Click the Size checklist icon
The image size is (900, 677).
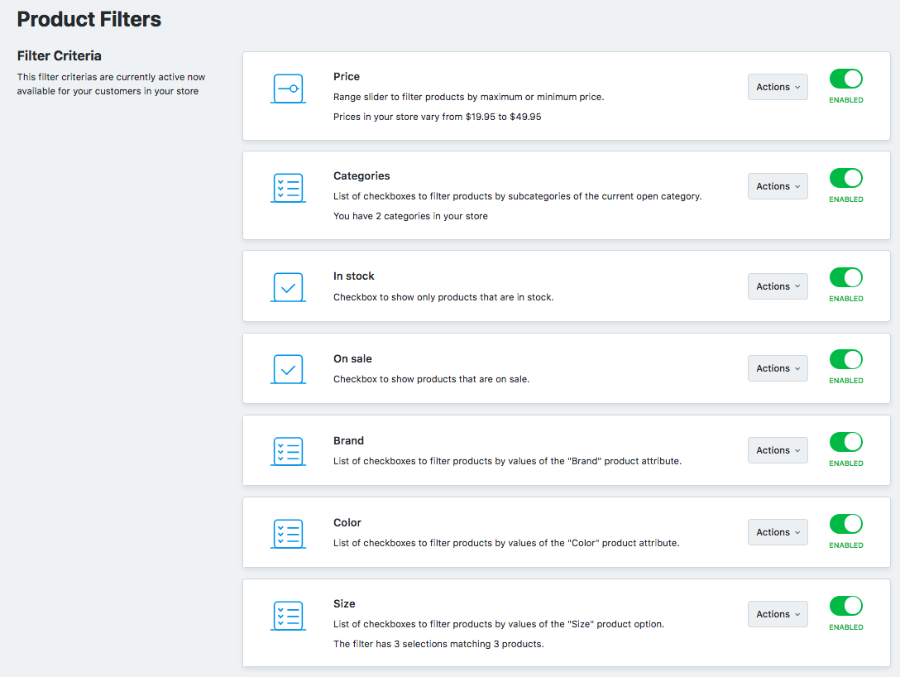click(288, 616)
